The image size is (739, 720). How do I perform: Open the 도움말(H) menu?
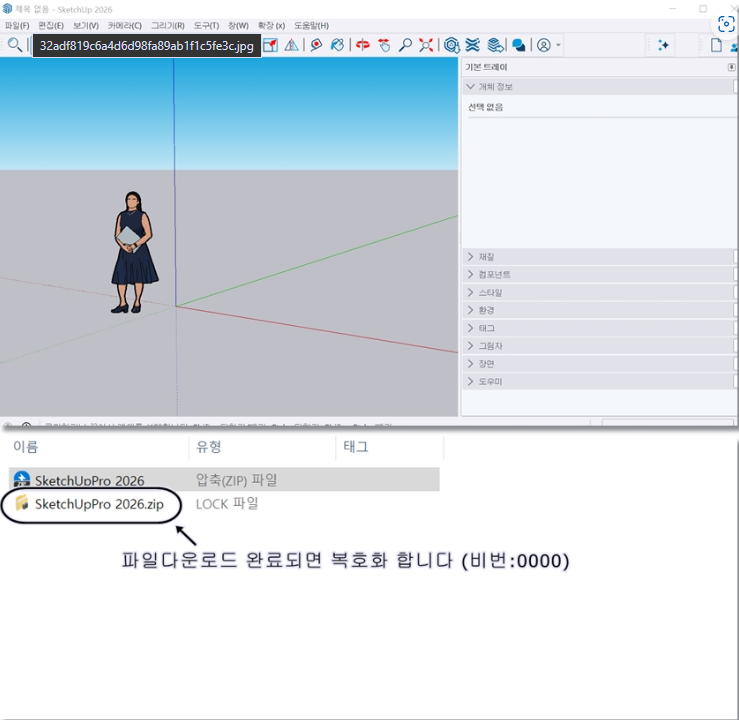coord(311,25)
